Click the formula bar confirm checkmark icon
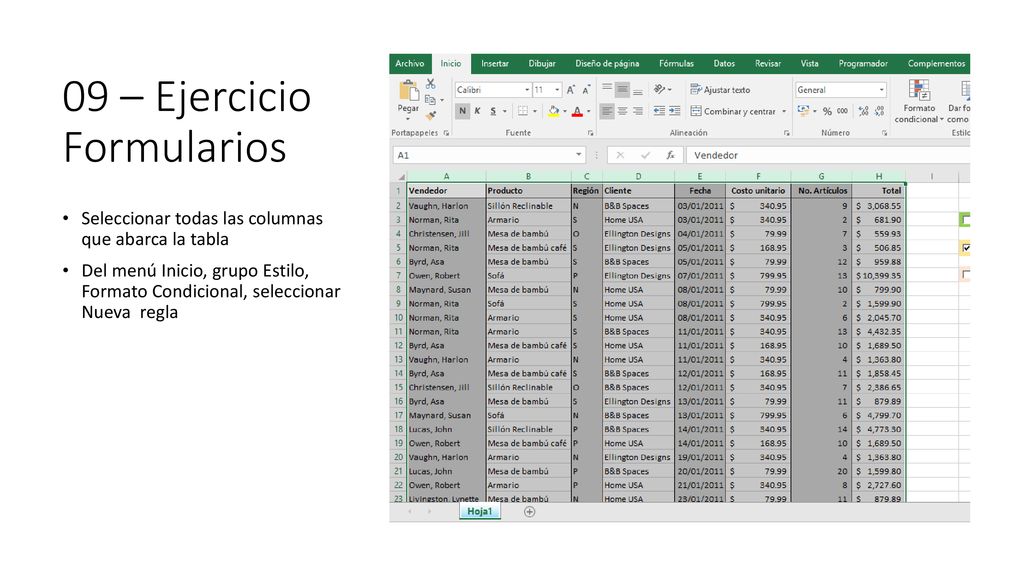 coord(645,155)
